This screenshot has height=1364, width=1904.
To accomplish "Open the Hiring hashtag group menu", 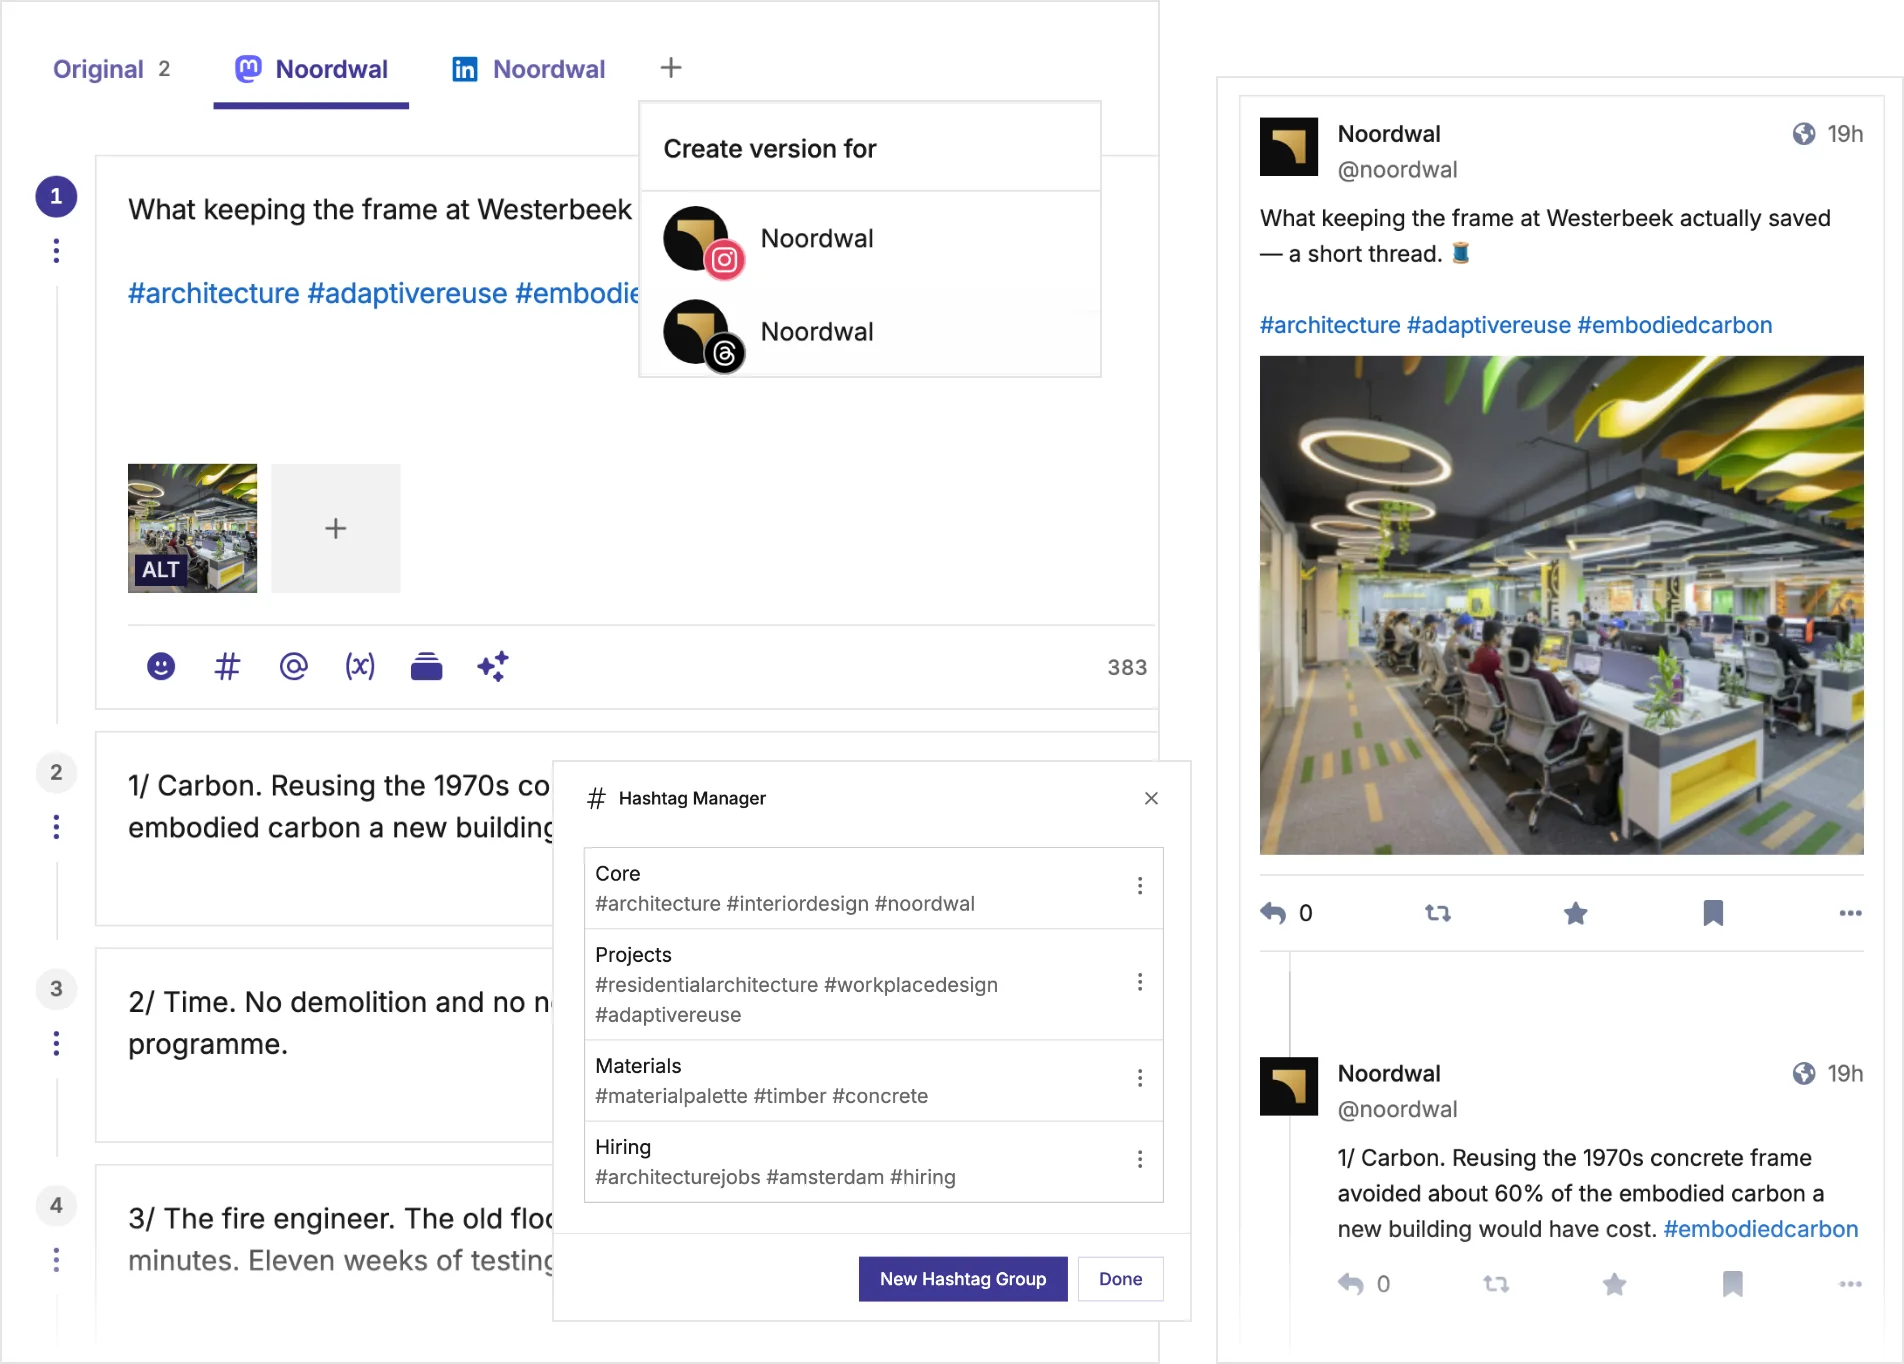I will coord(1140,1159).
